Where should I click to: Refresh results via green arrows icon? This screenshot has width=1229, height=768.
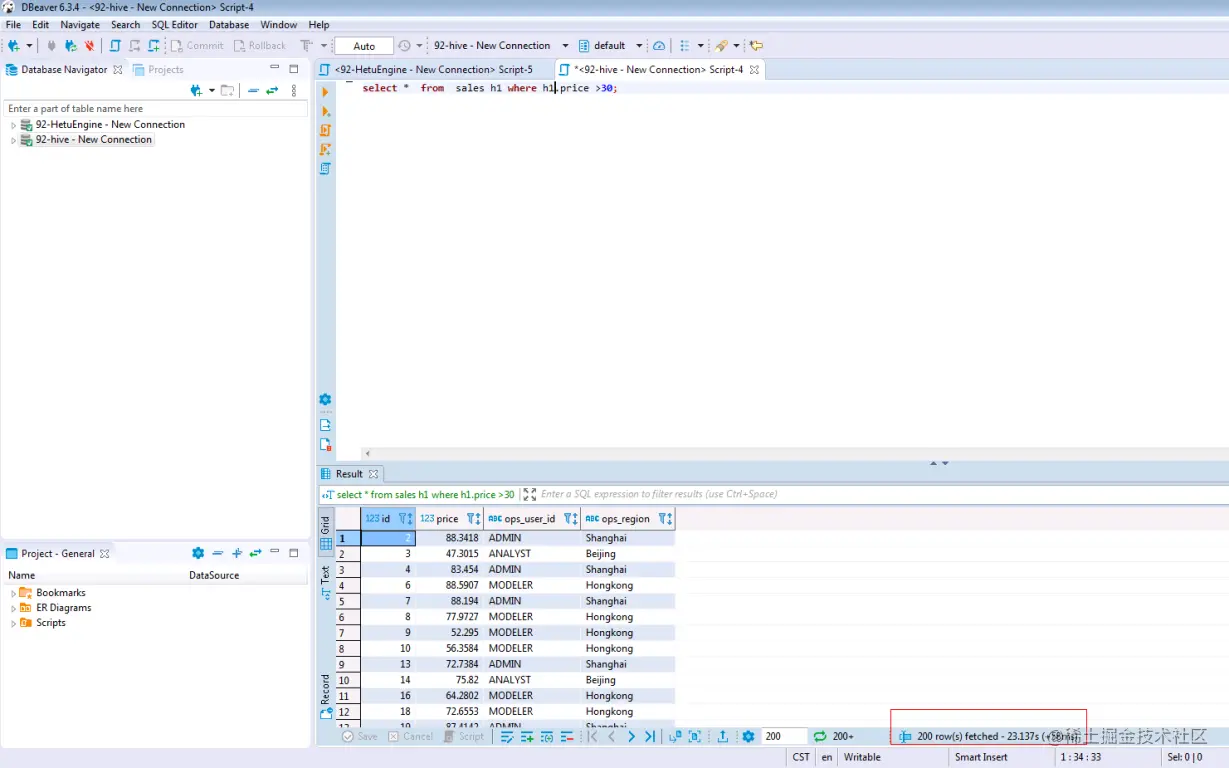pyautogui.click(x=820, y=736)
